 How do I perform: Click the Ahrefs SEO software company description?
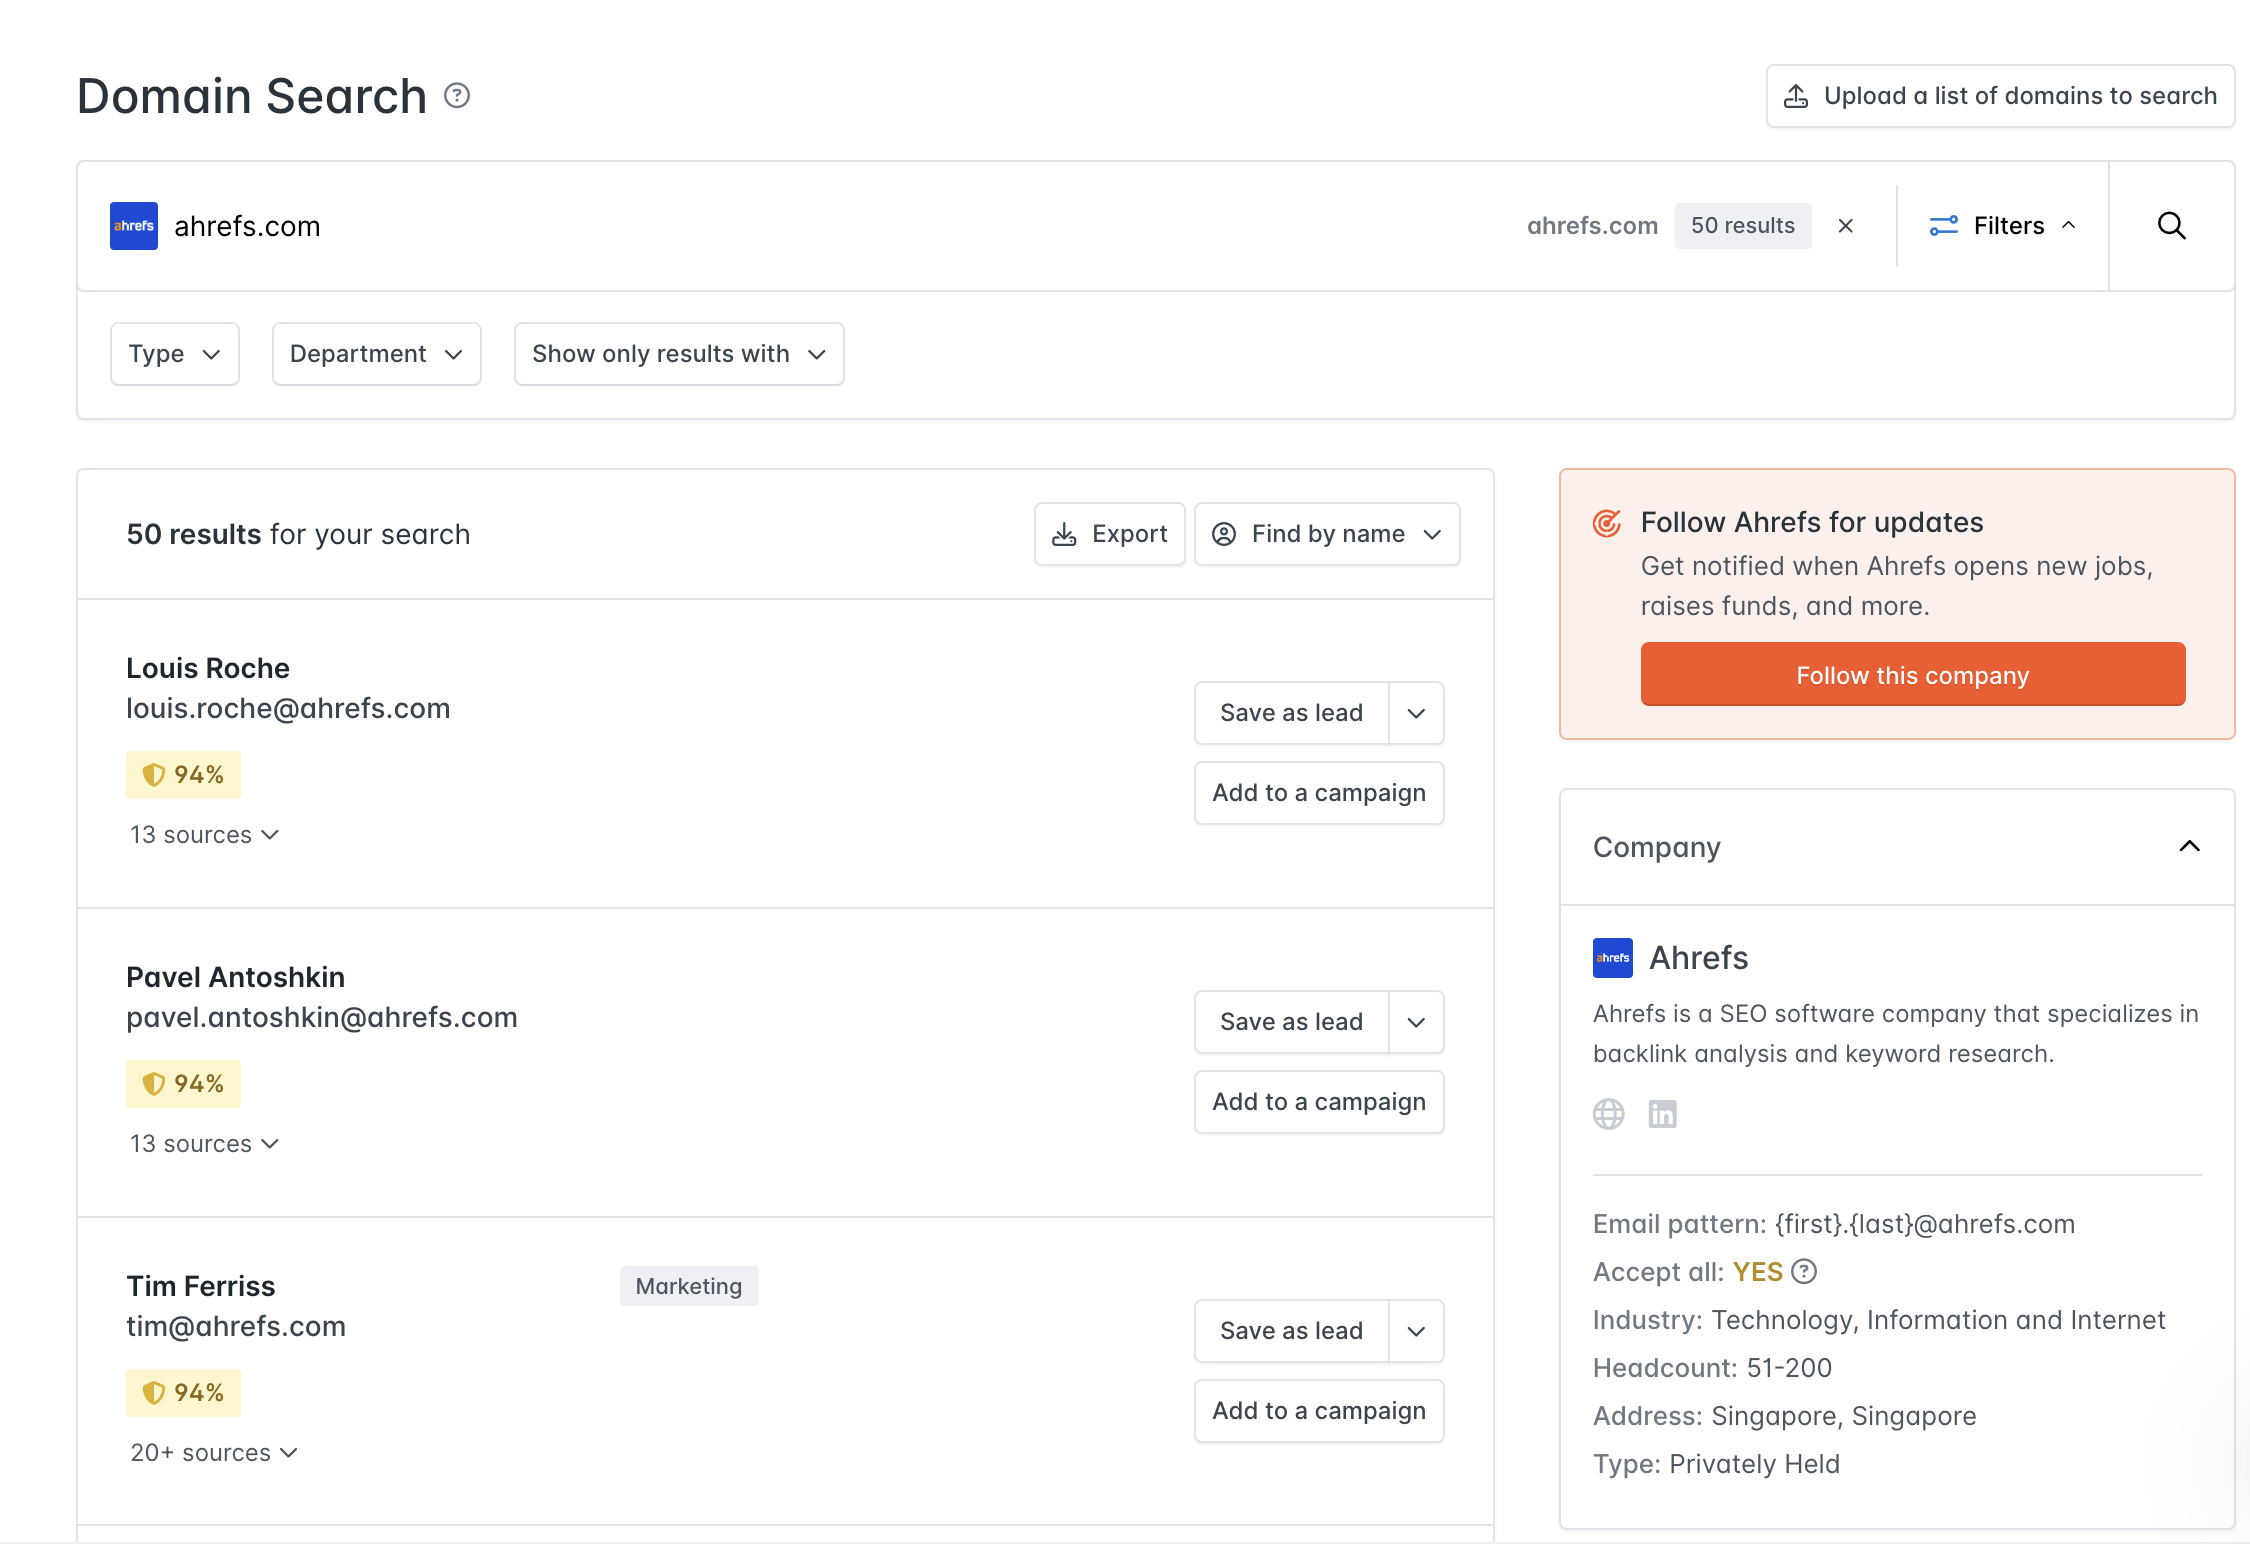coord(1896,1034)
